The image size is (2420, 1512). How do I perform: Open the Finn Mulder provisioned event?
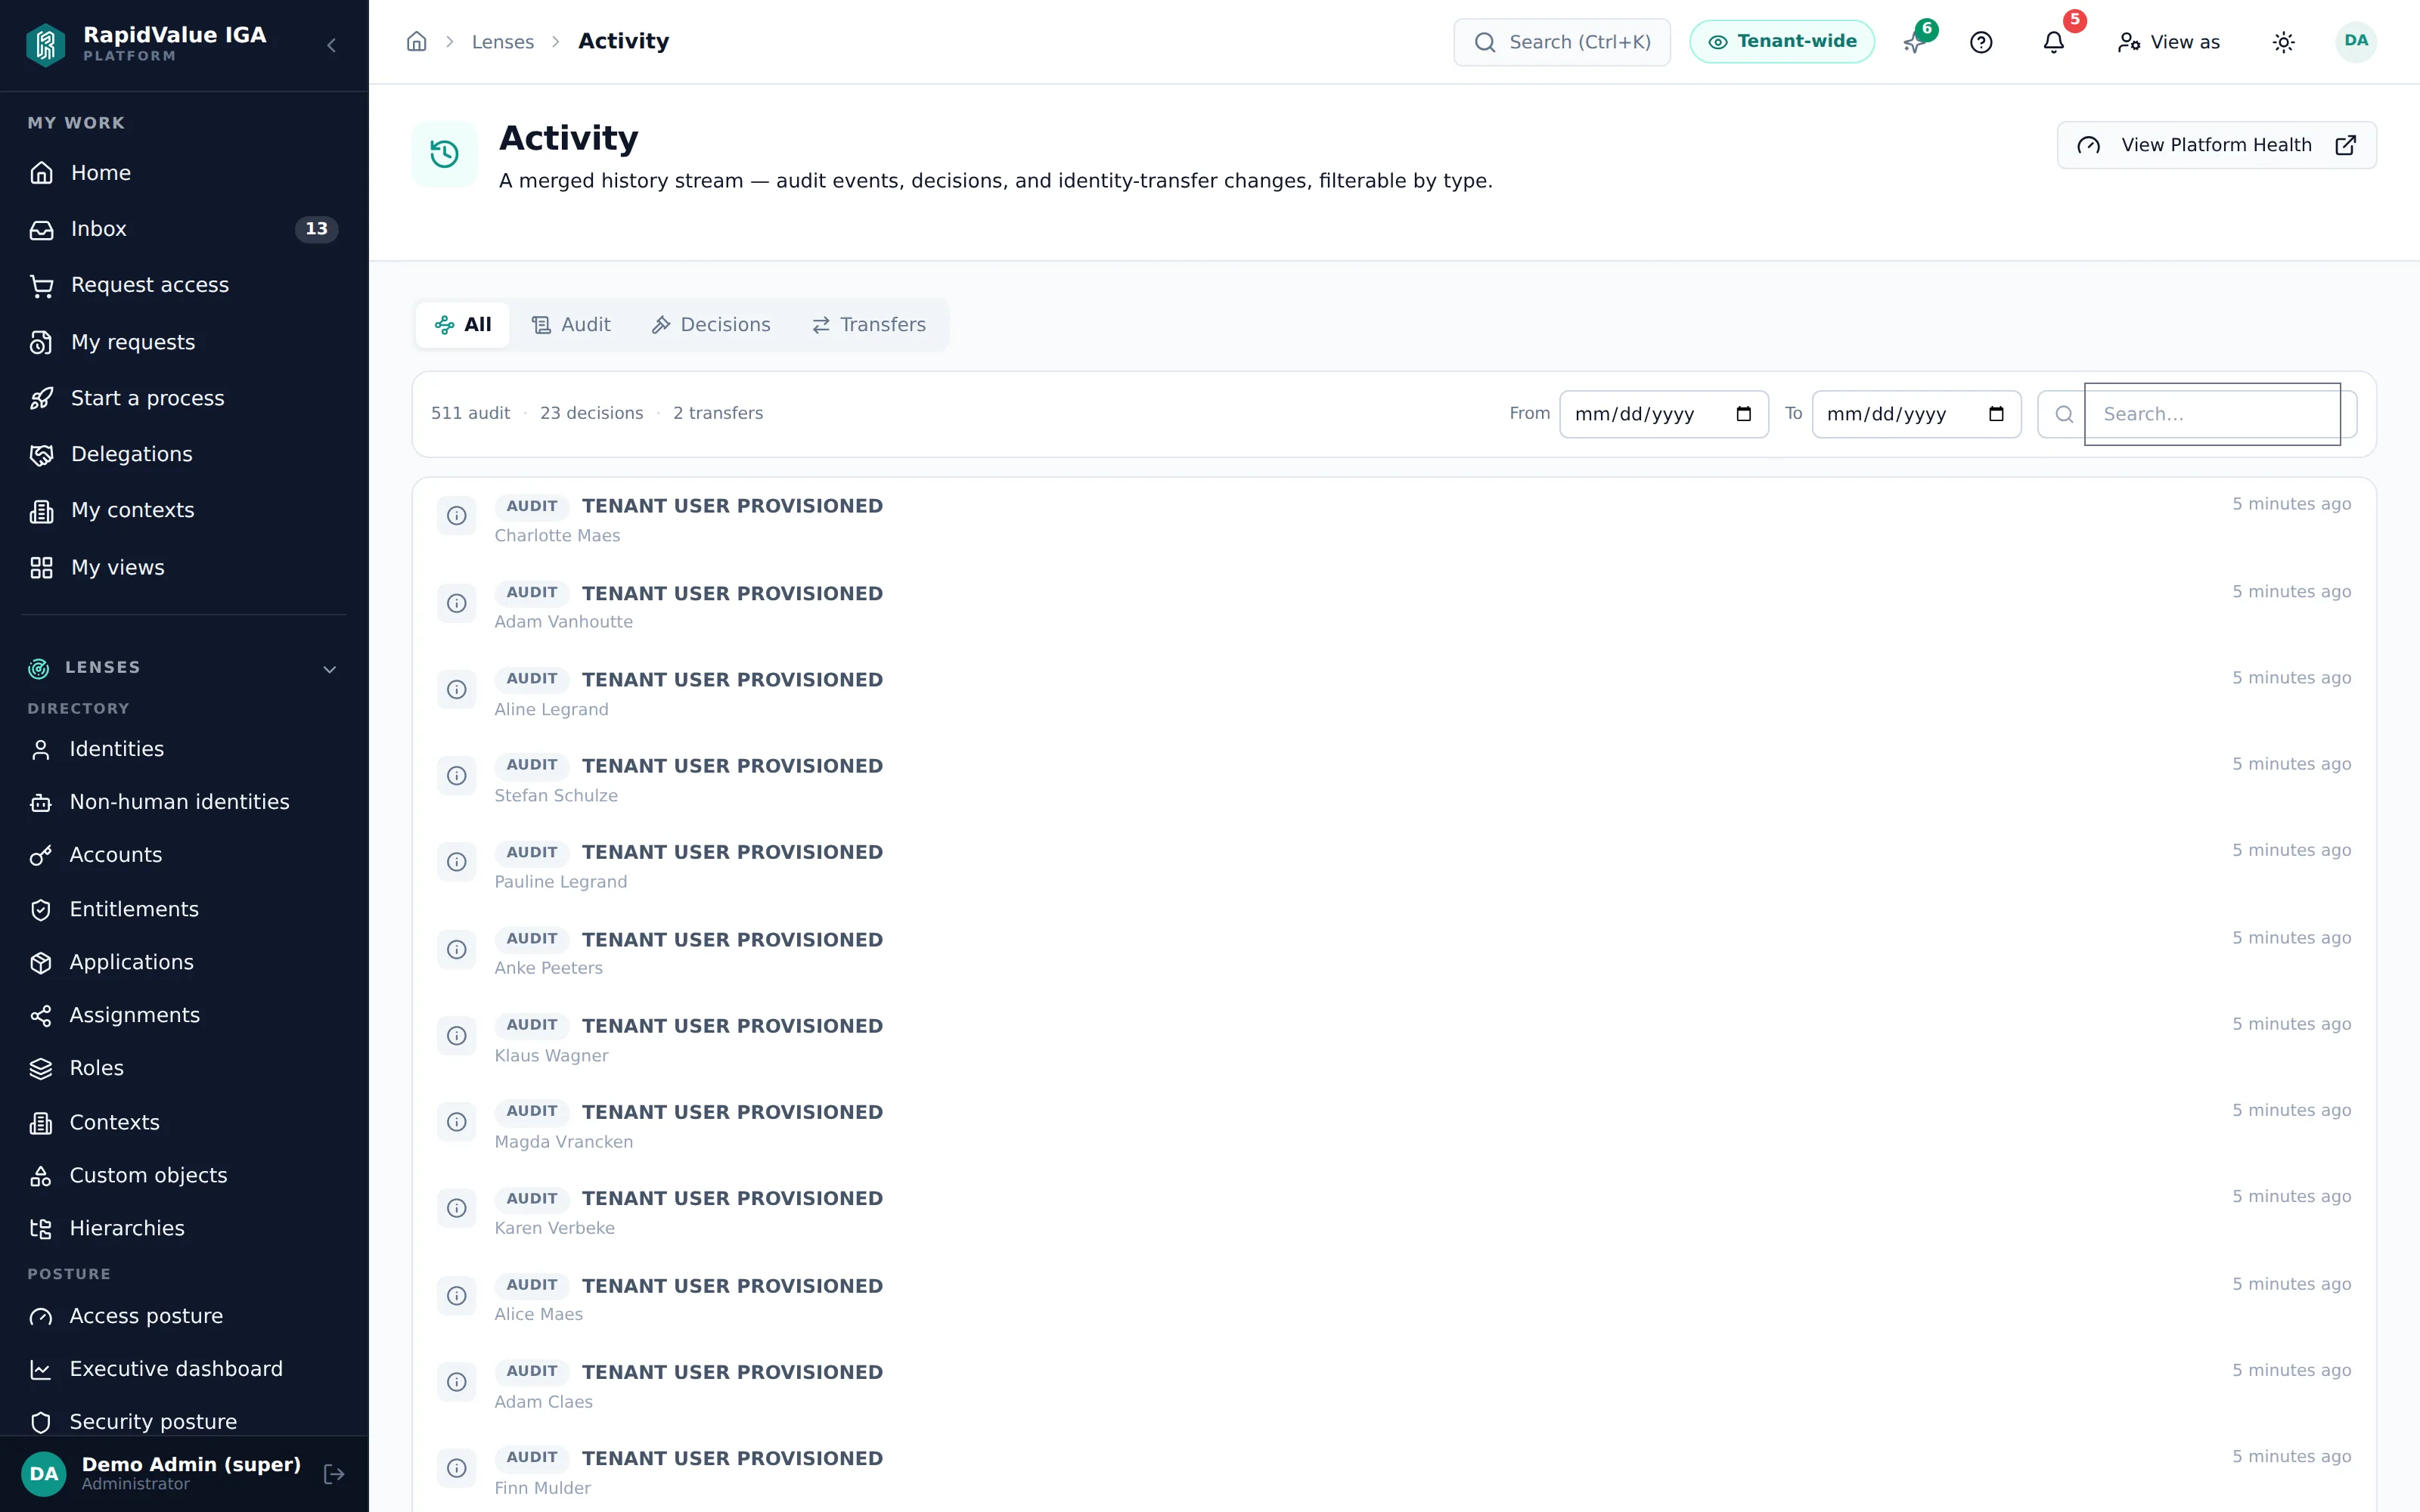[x=1394, y=1472]
